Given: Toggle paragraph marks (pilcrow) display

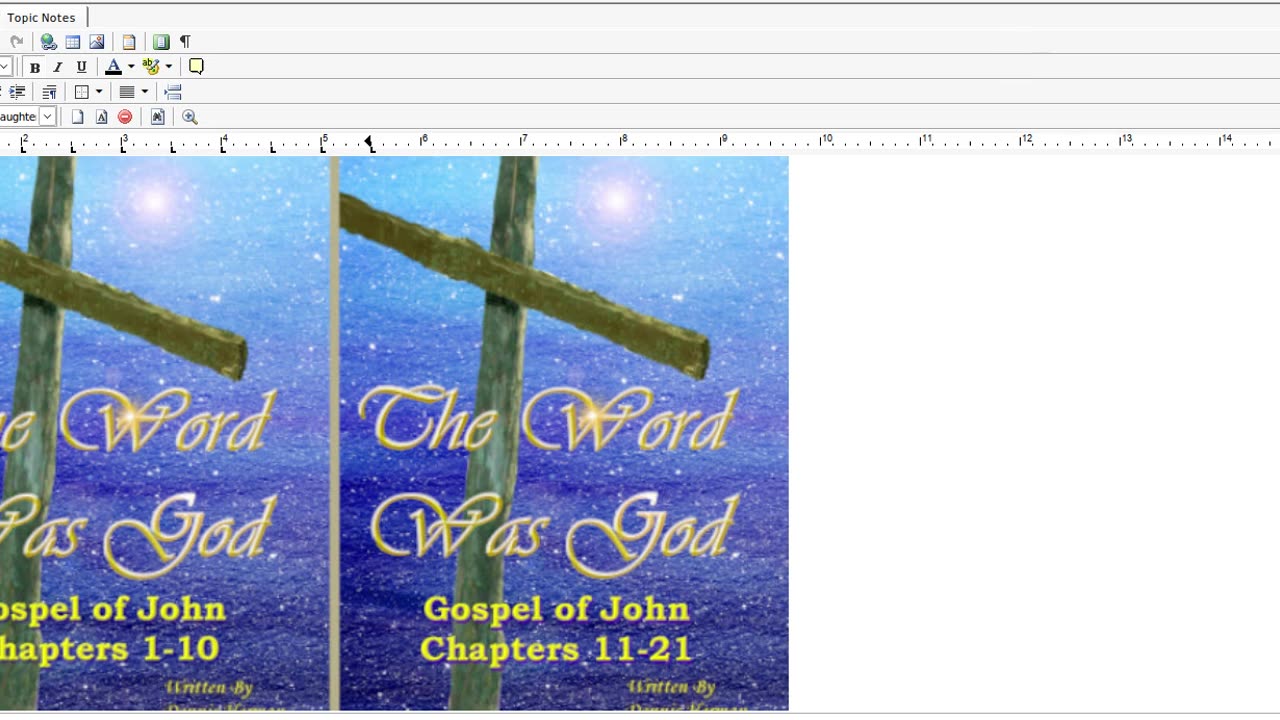Looking at the screenshot, I should (x=185, y=42).
